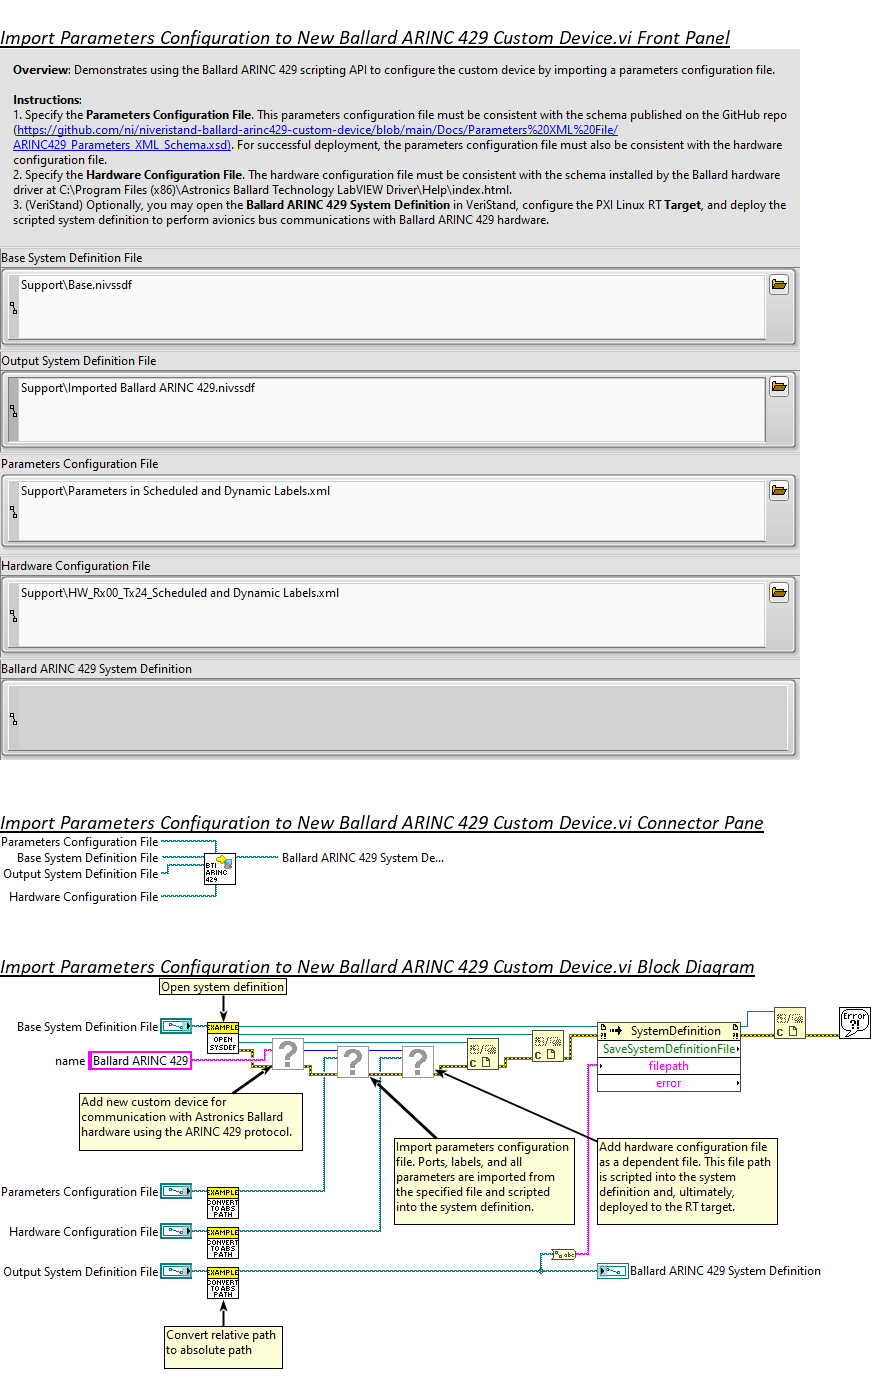This screenshot has height=1394, width=871.
Task: Click the 'Parameters Configuration File' connector pane input label
Action: click(x=80, y=842)
